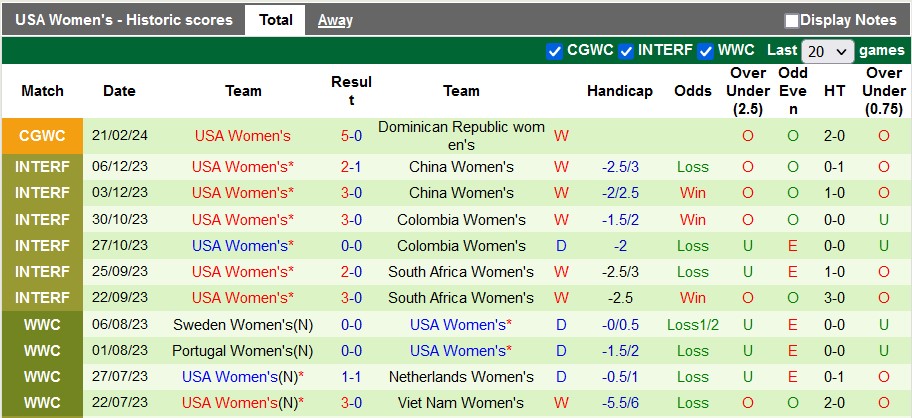Select the Total tab
This screenshot has height=418, width=912.
point(276,20)
